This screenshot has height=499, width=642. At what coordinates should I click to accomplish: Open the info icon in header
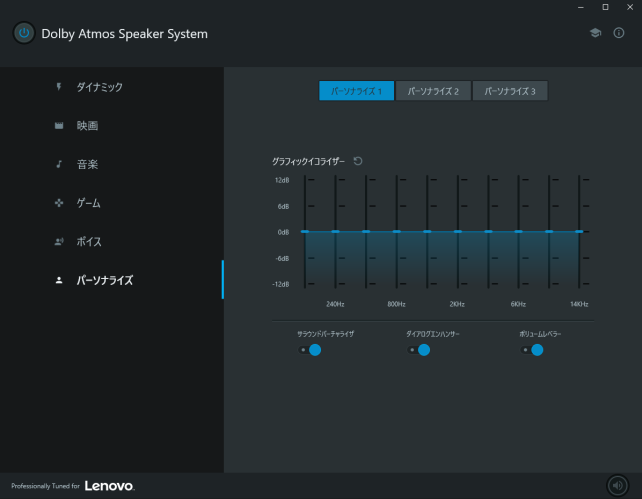[x=619, y=33]
